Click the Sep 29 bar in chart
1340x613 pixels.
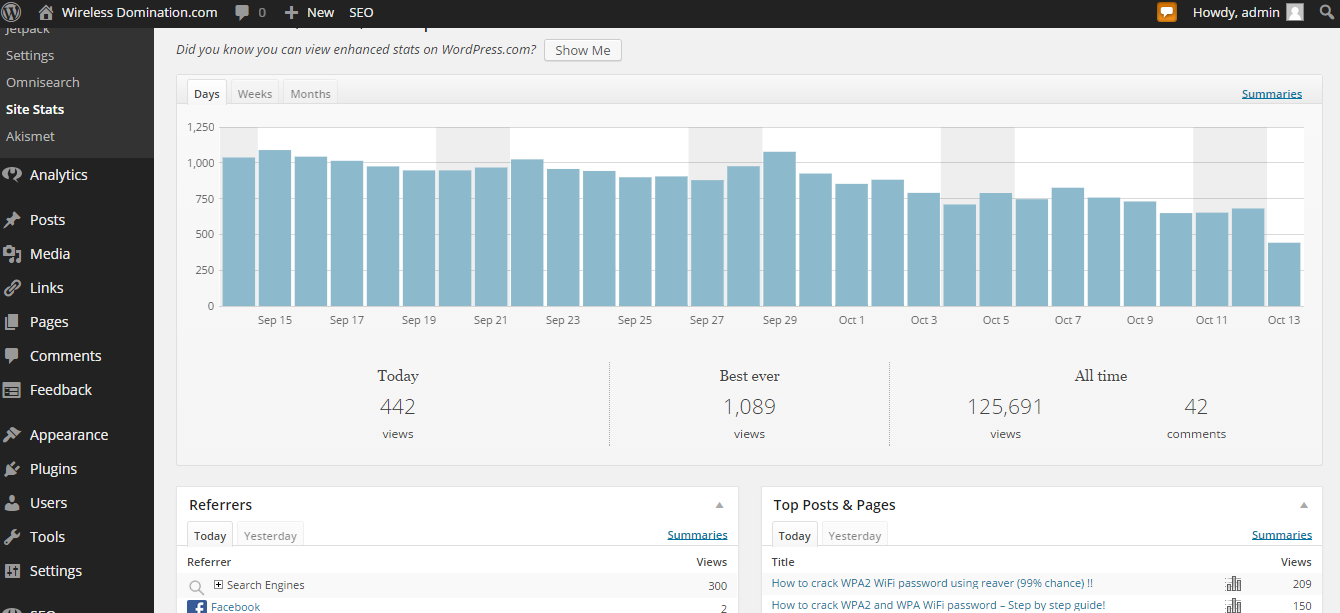(779, 229)
